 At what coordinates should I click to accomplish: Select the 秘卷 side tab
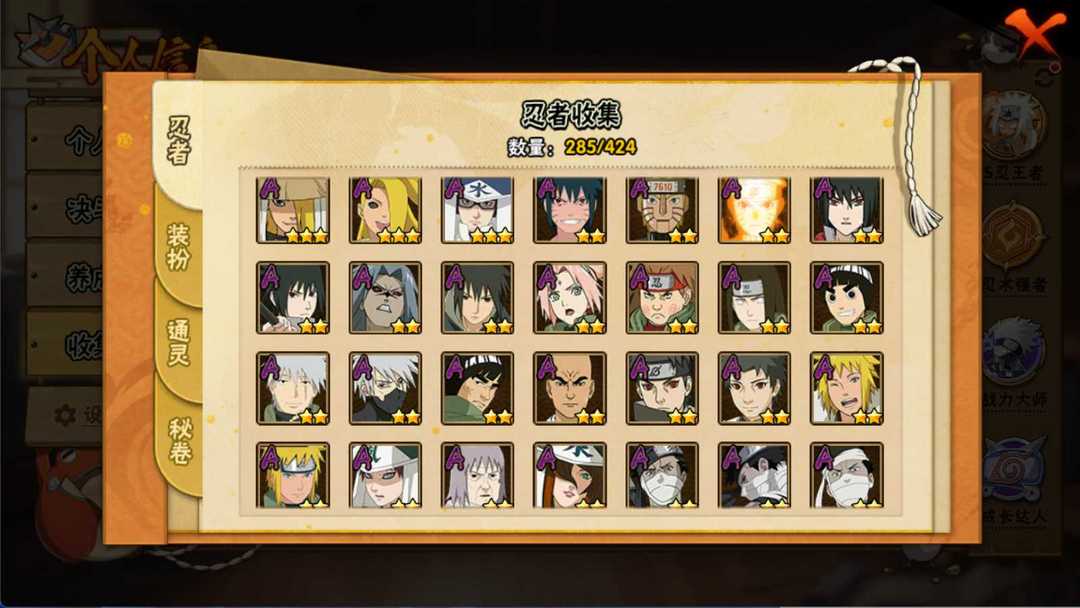179,441
